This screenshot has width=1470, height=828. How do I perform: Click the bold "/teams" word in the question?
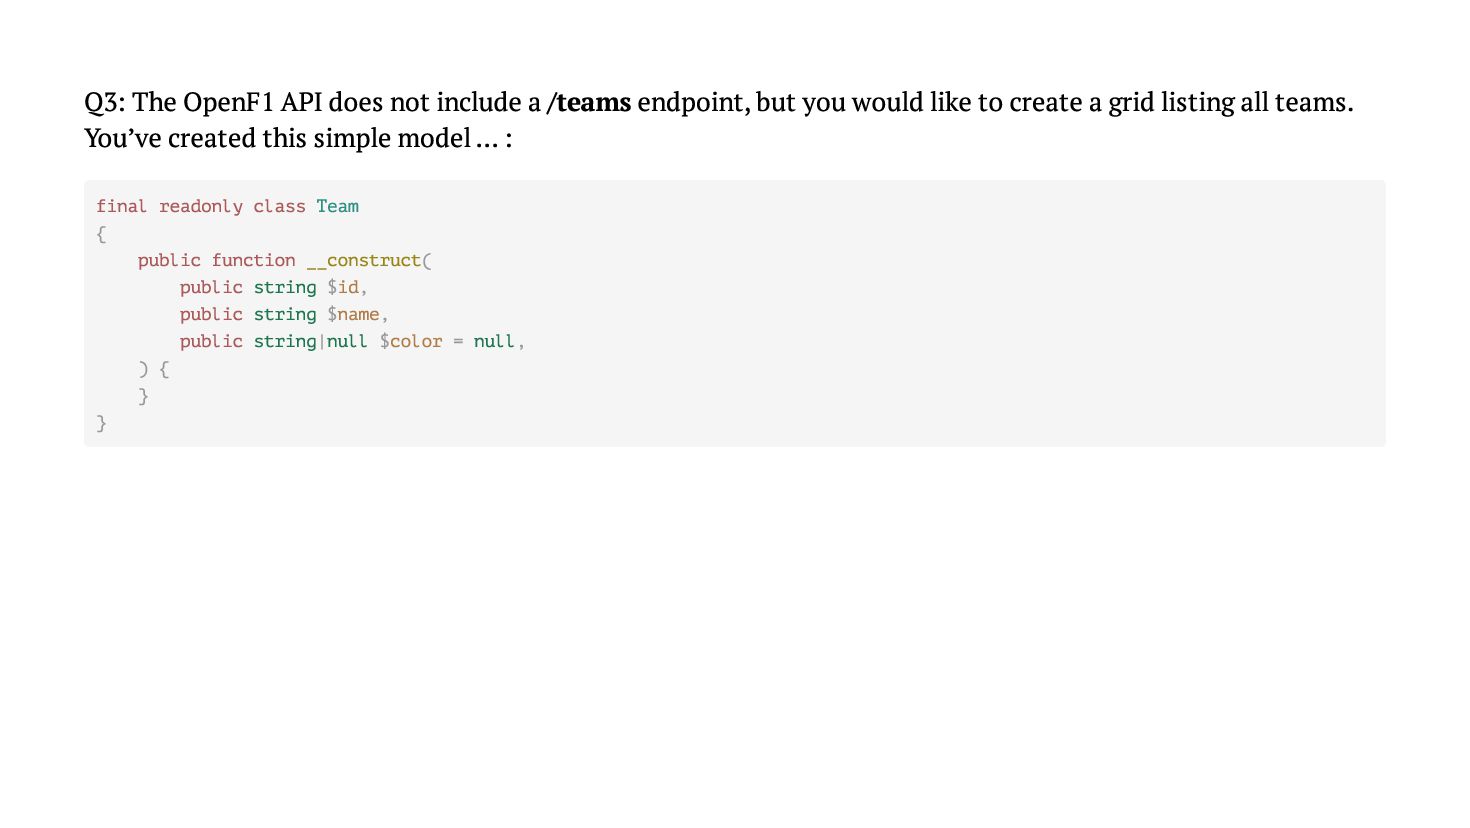point(589,103)
